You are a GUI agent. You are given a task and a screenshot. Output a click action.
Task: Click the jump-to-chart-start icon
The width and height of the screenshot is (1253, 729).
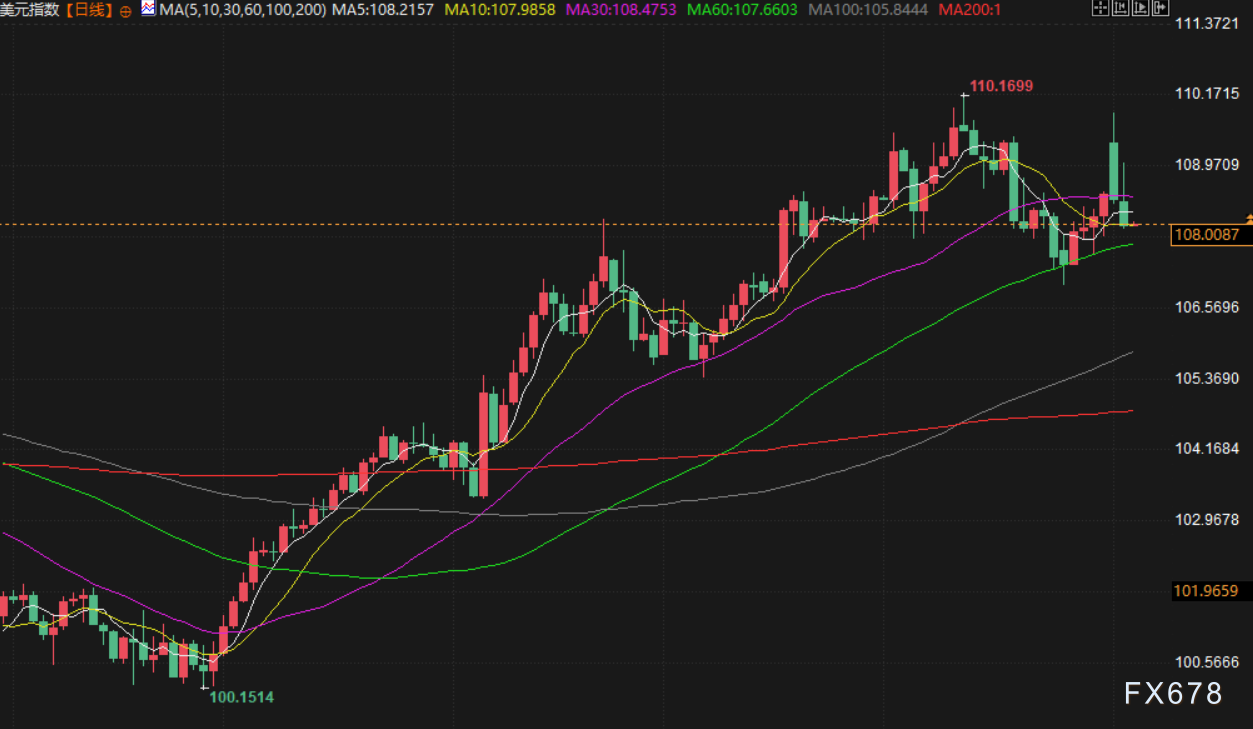[1120, 9]
